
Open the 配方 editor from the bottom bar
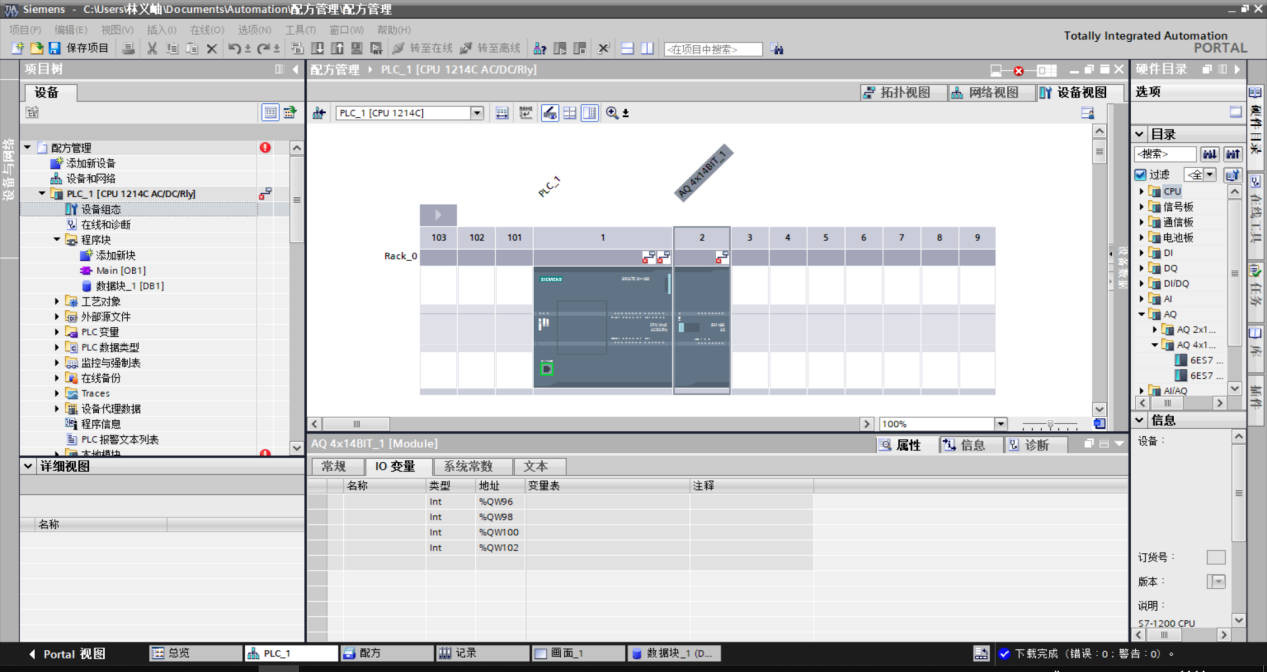coord(385,653)
